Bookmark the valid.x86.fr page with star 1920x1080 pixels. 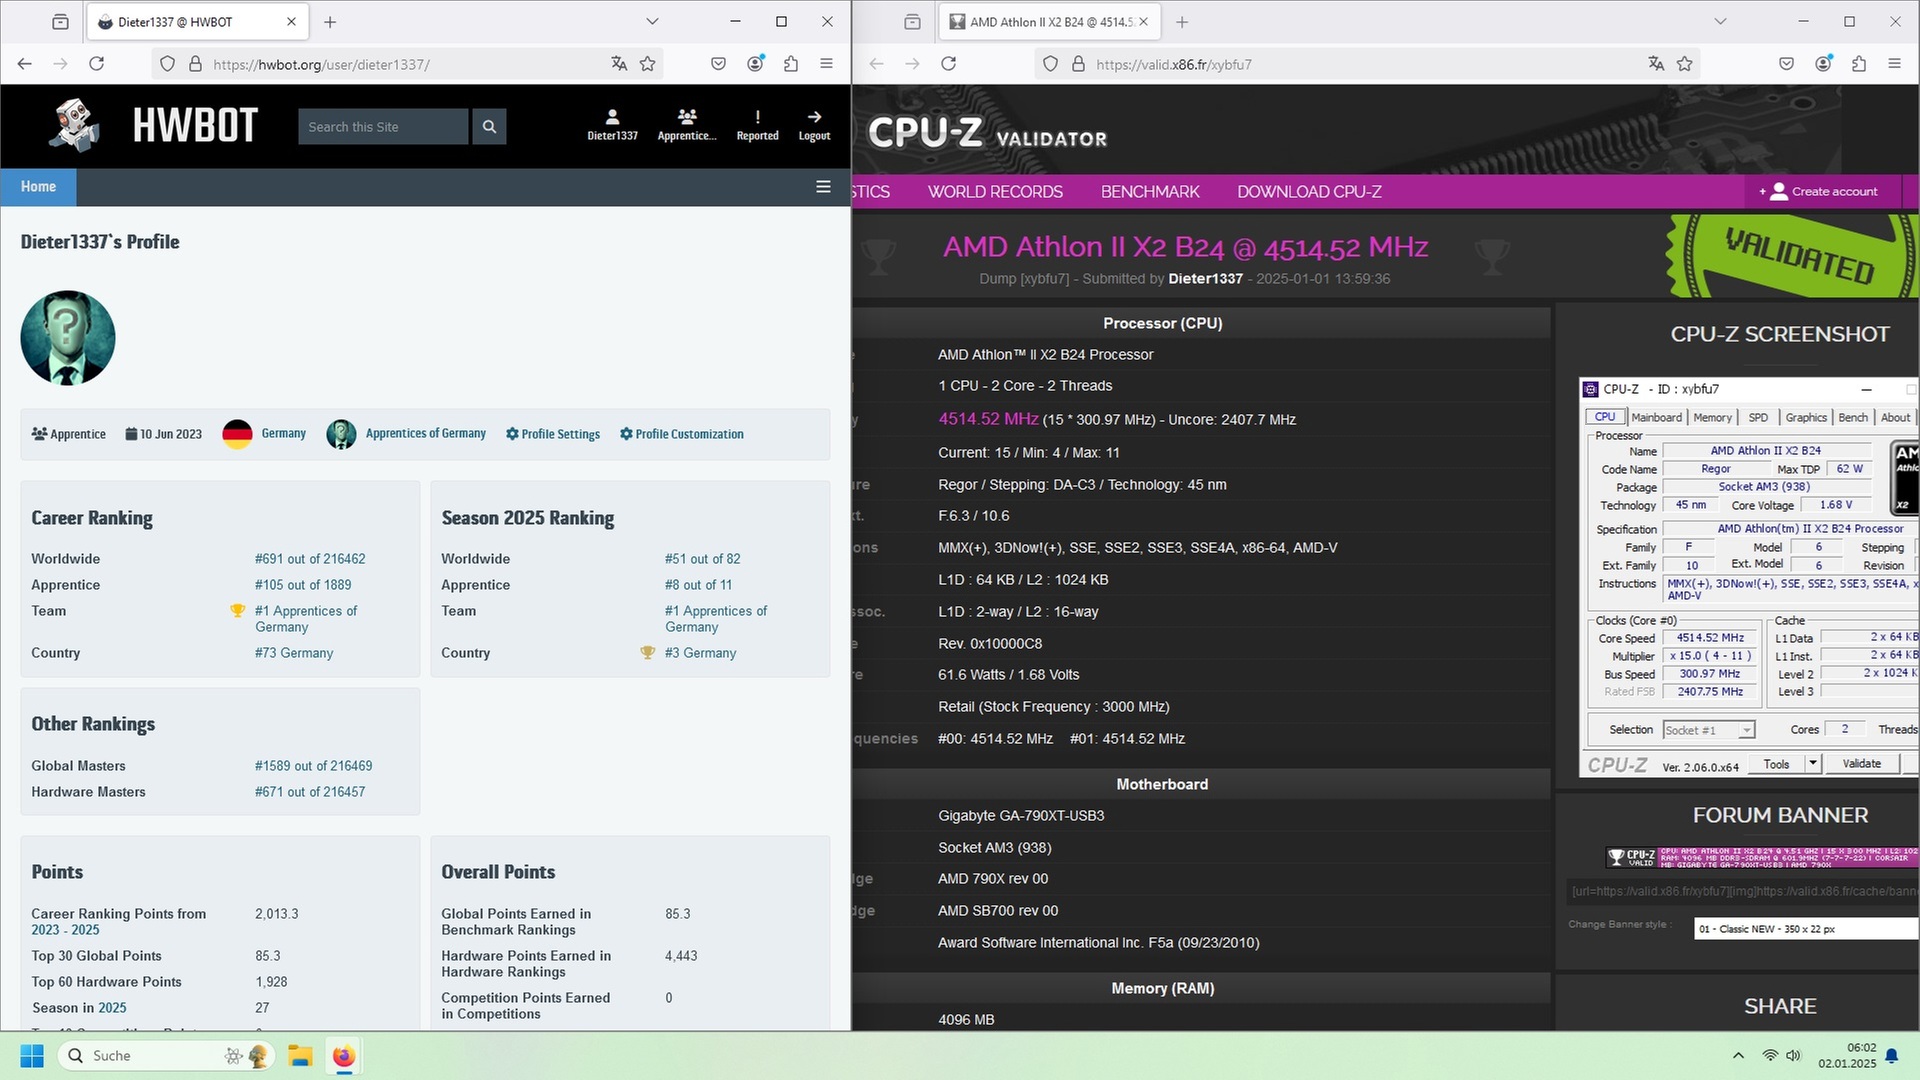coord(1685,64)
